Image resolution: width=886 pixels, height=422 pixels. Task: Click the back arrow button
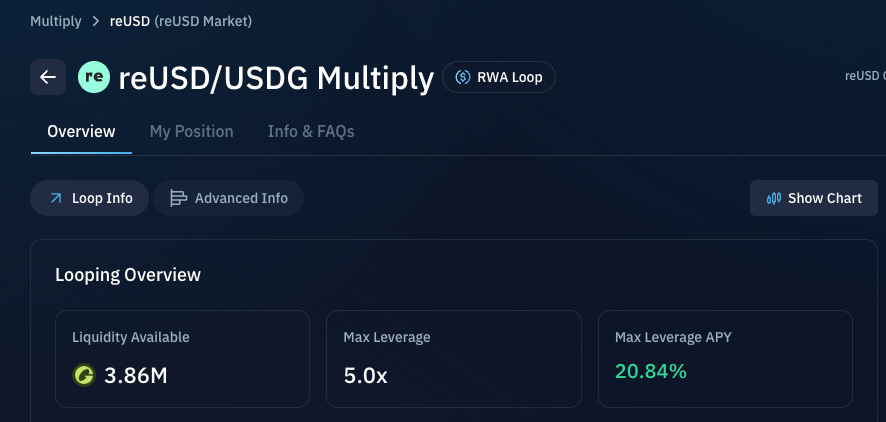(48, 77)
